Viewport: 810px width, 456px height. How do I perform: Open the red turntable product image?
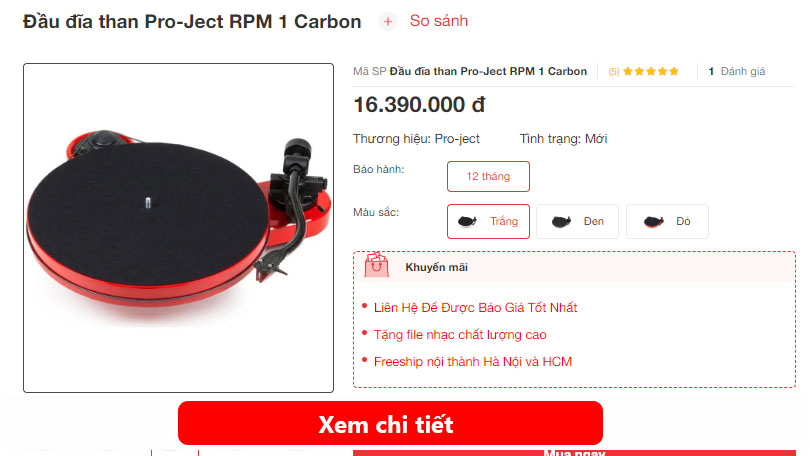(178, 228)
